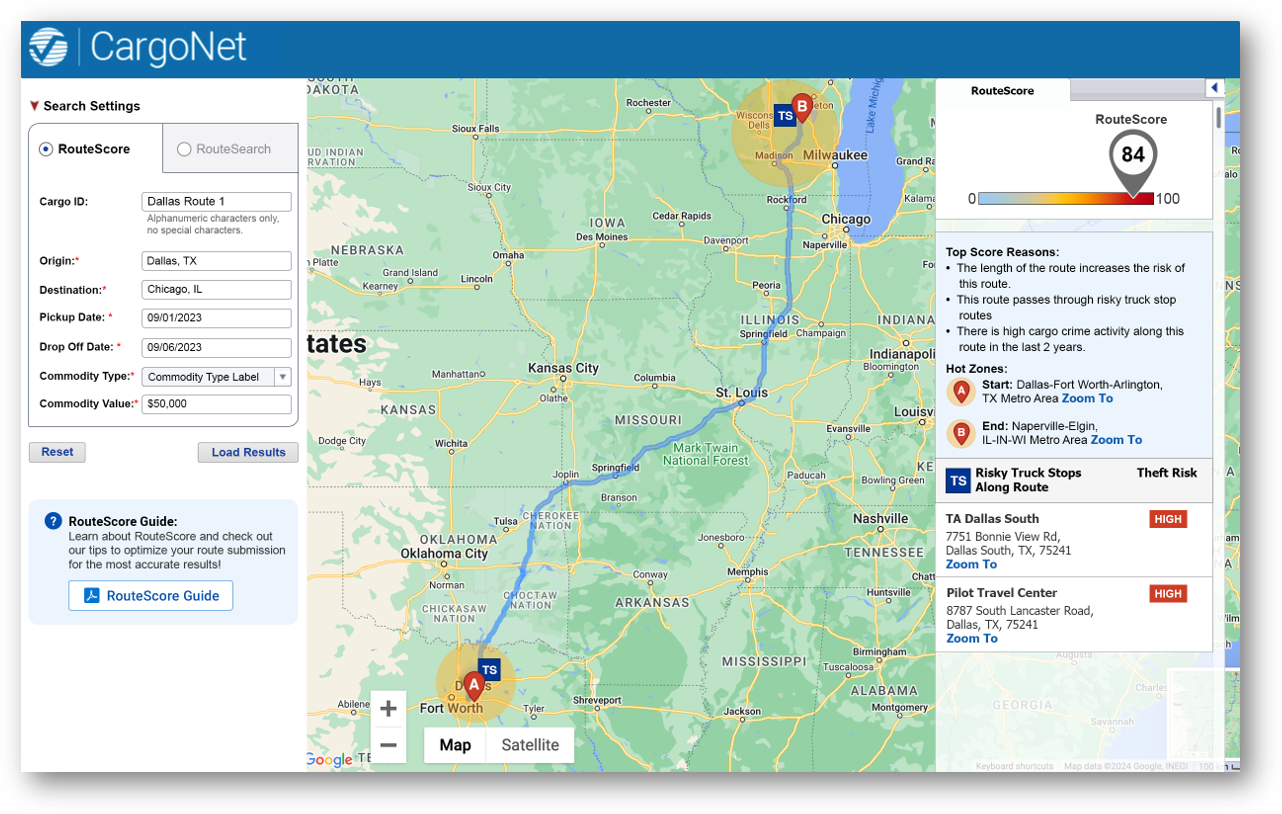1282x814 pixels.
Task: Click the Load Results button
Action: [x=248, y=452]
